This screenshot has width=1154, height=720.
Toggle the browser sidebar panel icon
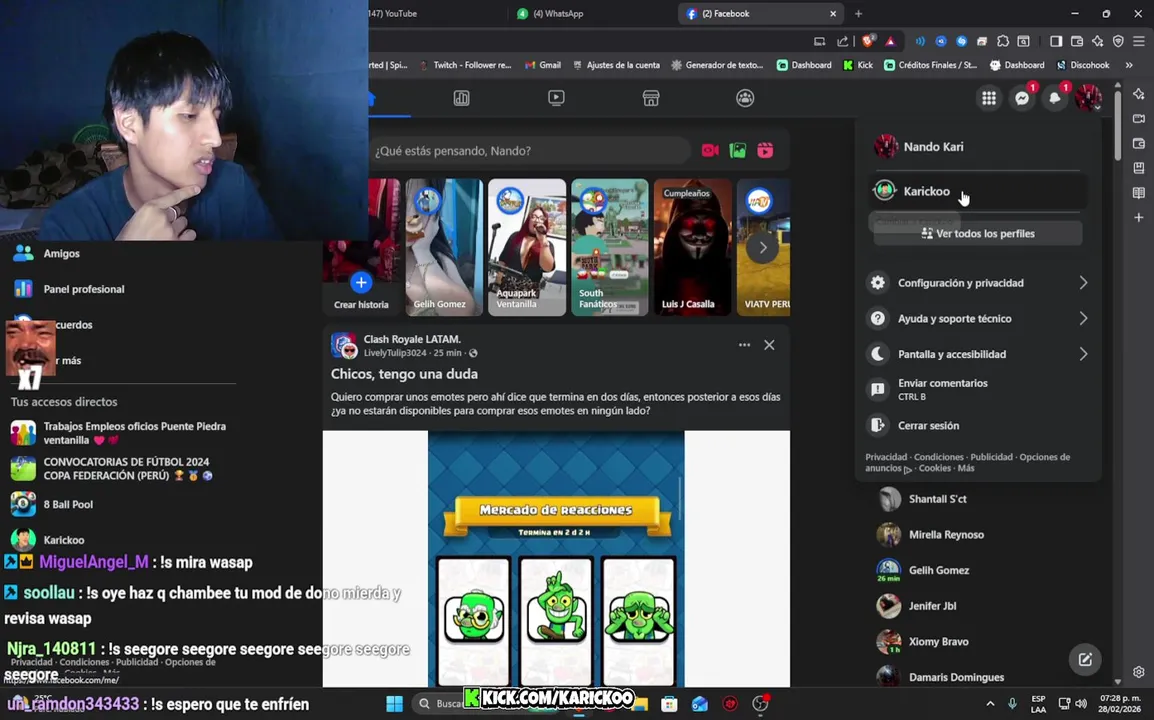[x=1055, y=41]
